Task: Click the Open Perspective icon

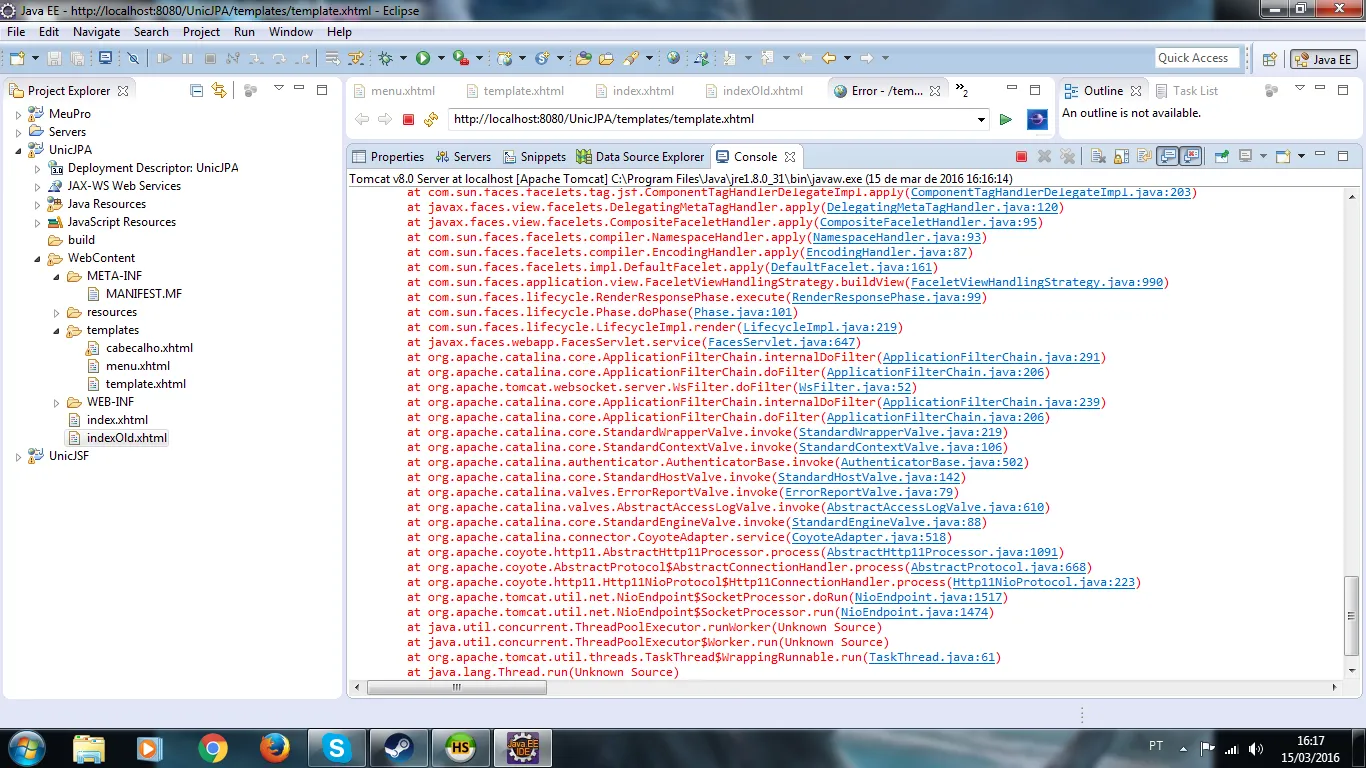Action: (1269, 59)
